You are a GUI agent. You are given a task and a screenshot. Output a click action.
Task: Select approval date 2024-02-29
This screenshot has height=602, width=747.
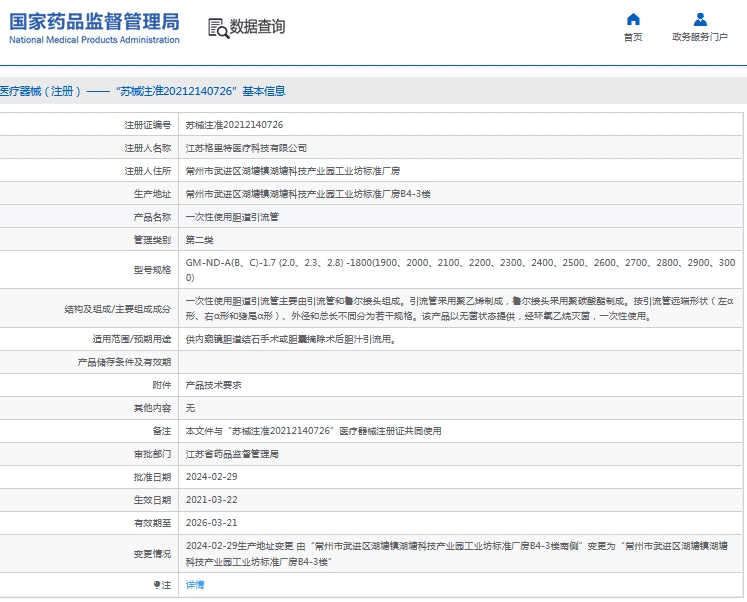click(x=212, y=477)
